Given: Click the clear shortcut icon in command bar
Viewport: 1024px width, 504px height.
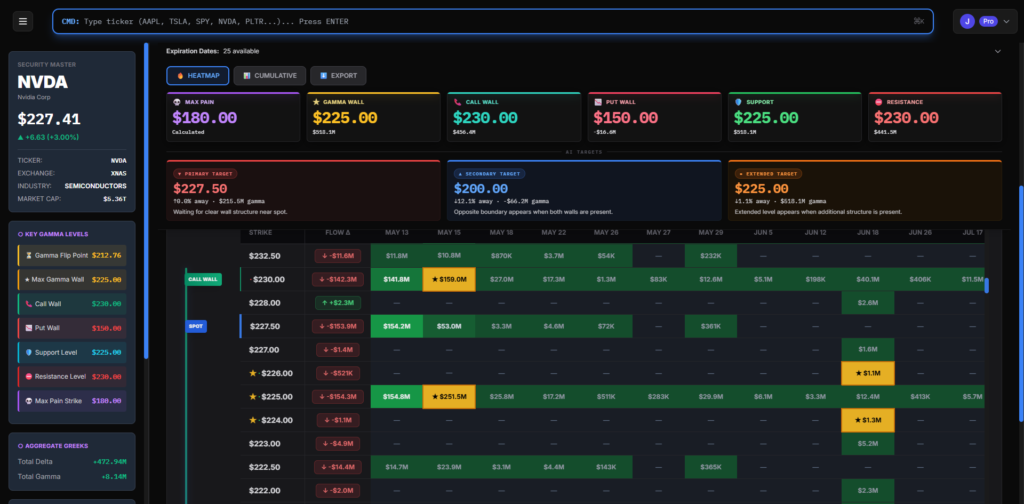Looking at the screenshot, I should tap(919, 22).
